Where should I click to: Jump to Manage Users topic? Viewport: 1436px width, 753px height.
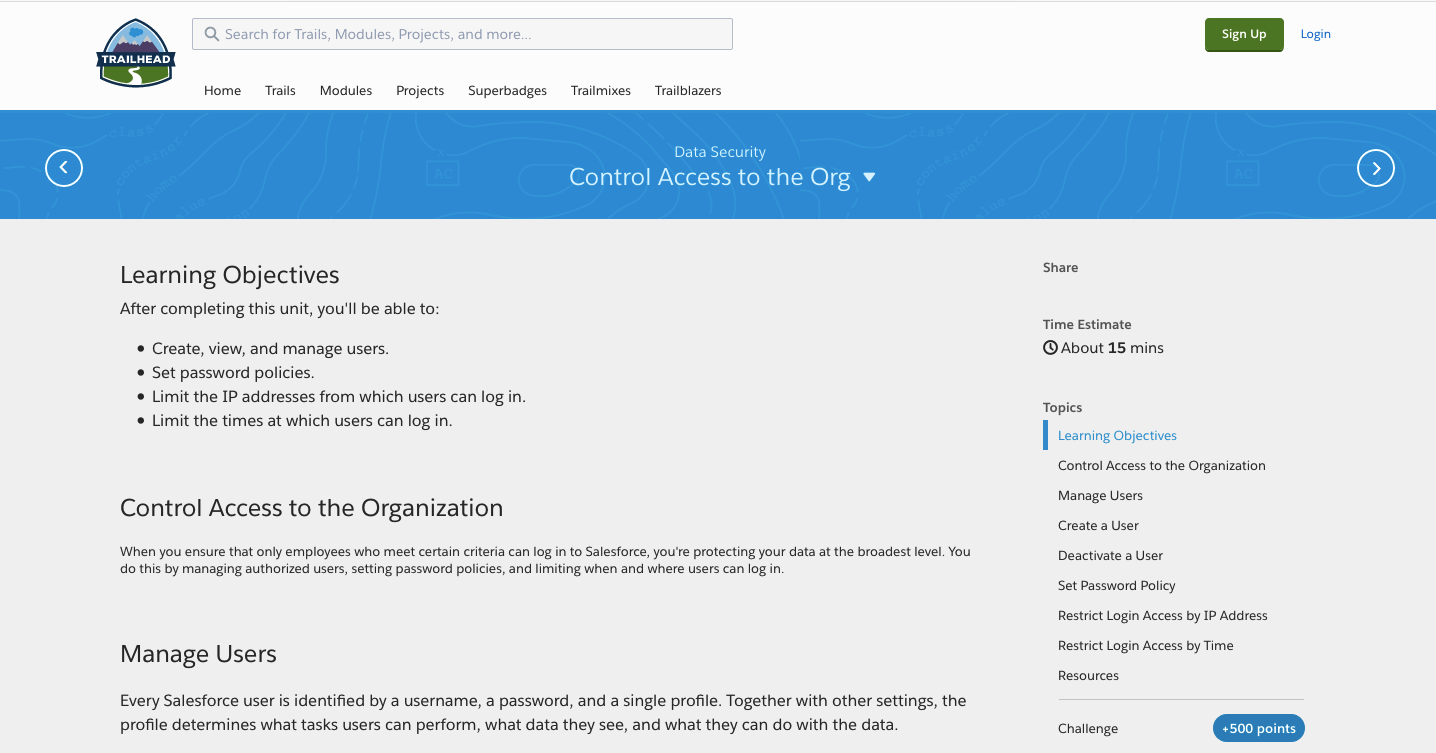pos(1100,495)
